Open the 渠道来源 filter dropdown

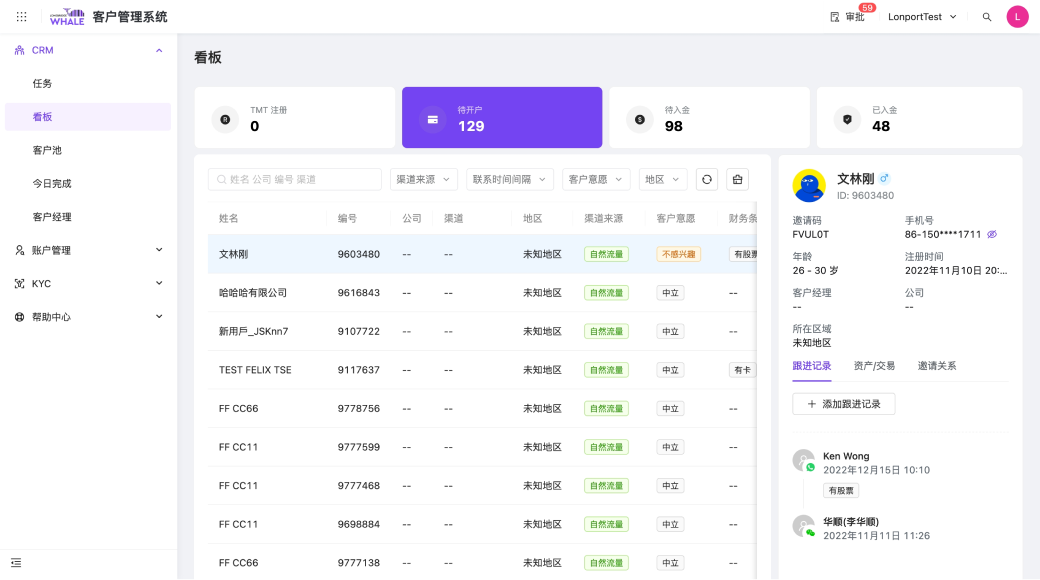[x=423, y=179]
